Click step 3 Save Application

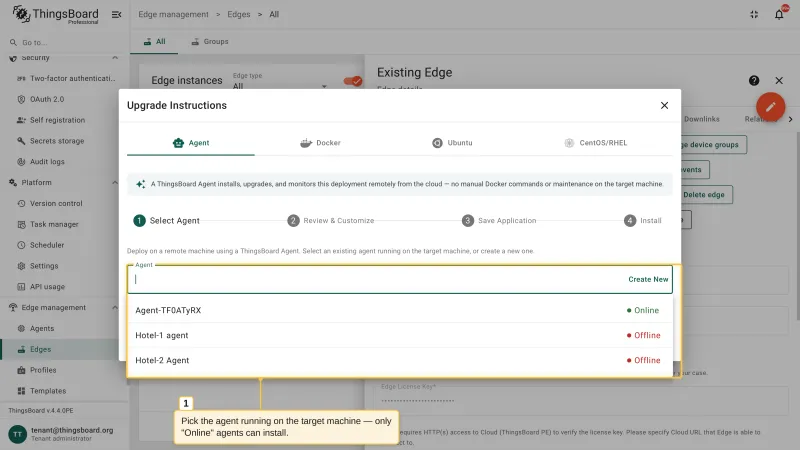coord(499,220)
